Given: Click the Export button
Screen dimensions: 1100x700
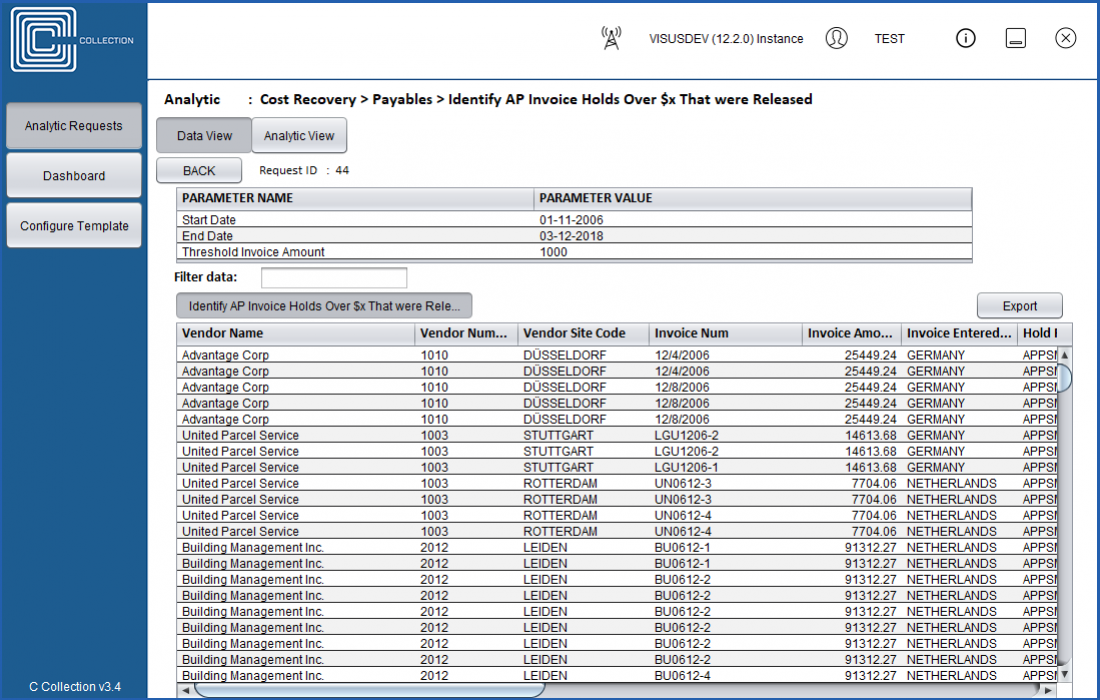Looking at the screenshot, I should [x=1019, y=306].
